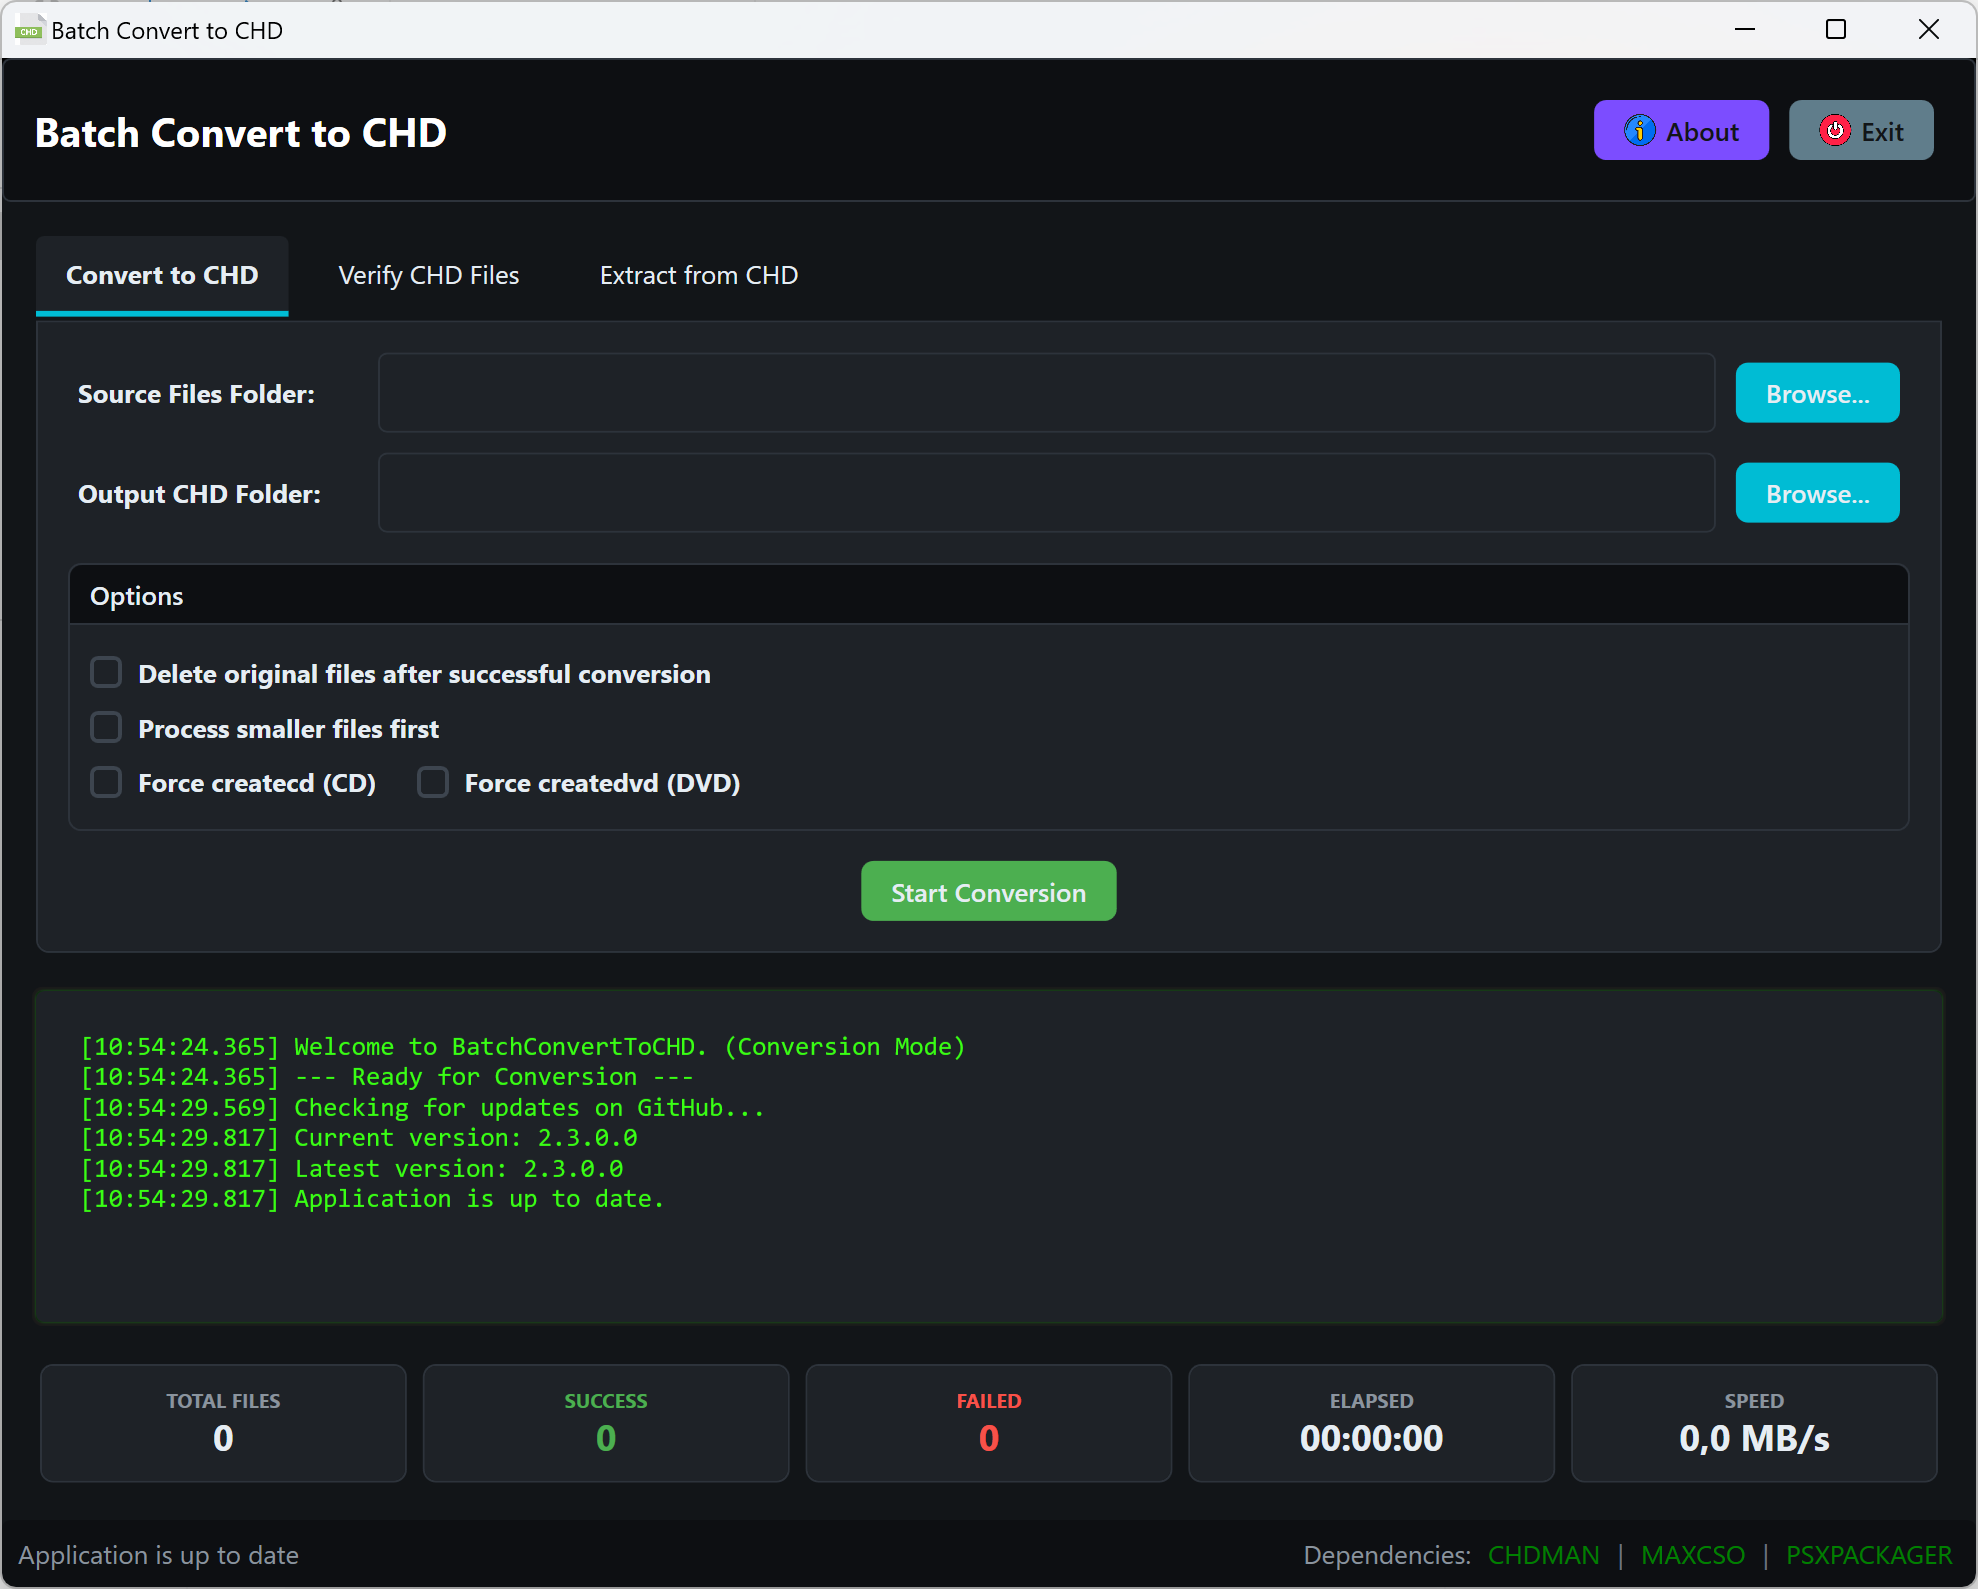This screenshot has height=1589, width=1978.
Task: Click status bar text 'Application is up to date'
Action: click(x=159, y=1555)
